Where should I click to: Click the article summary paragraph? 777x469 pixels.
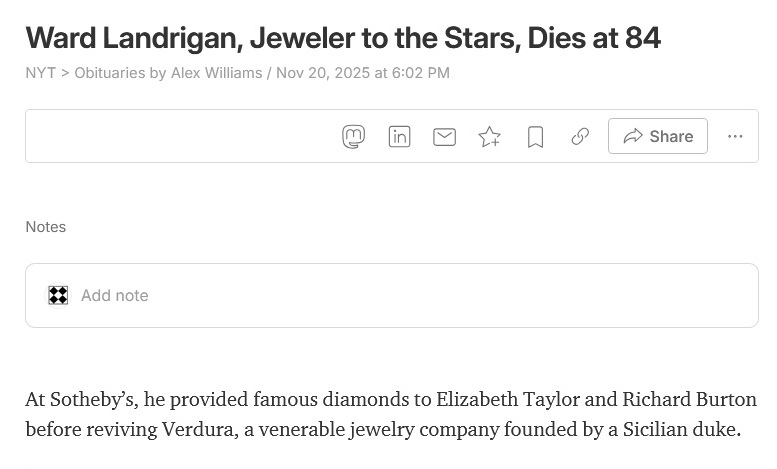click(x=390, y=414)
